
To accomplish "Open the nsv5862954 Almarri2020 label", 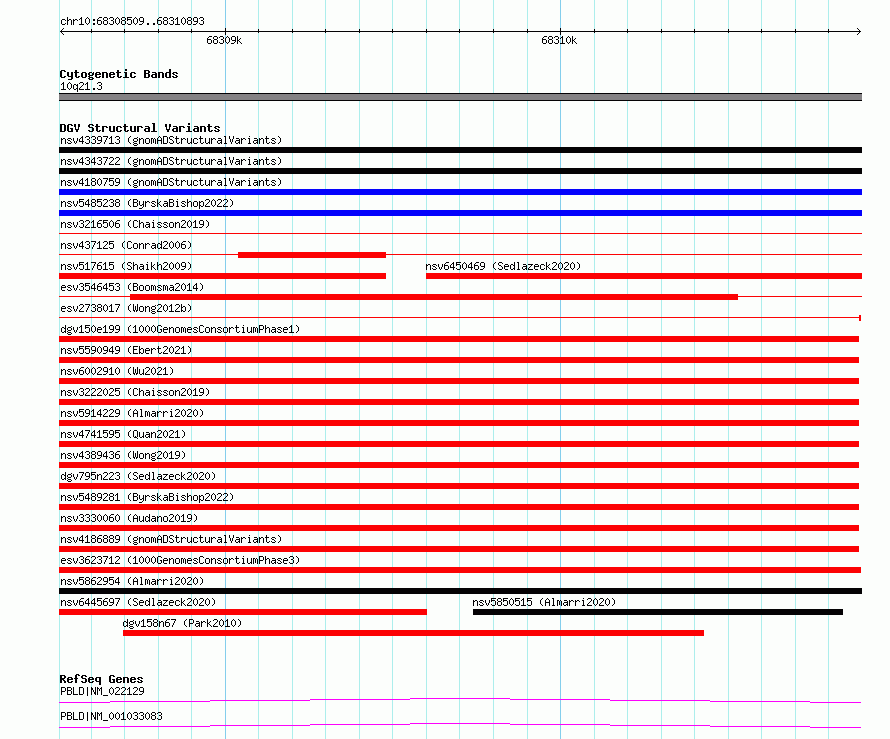I will (x=132, y=581).
